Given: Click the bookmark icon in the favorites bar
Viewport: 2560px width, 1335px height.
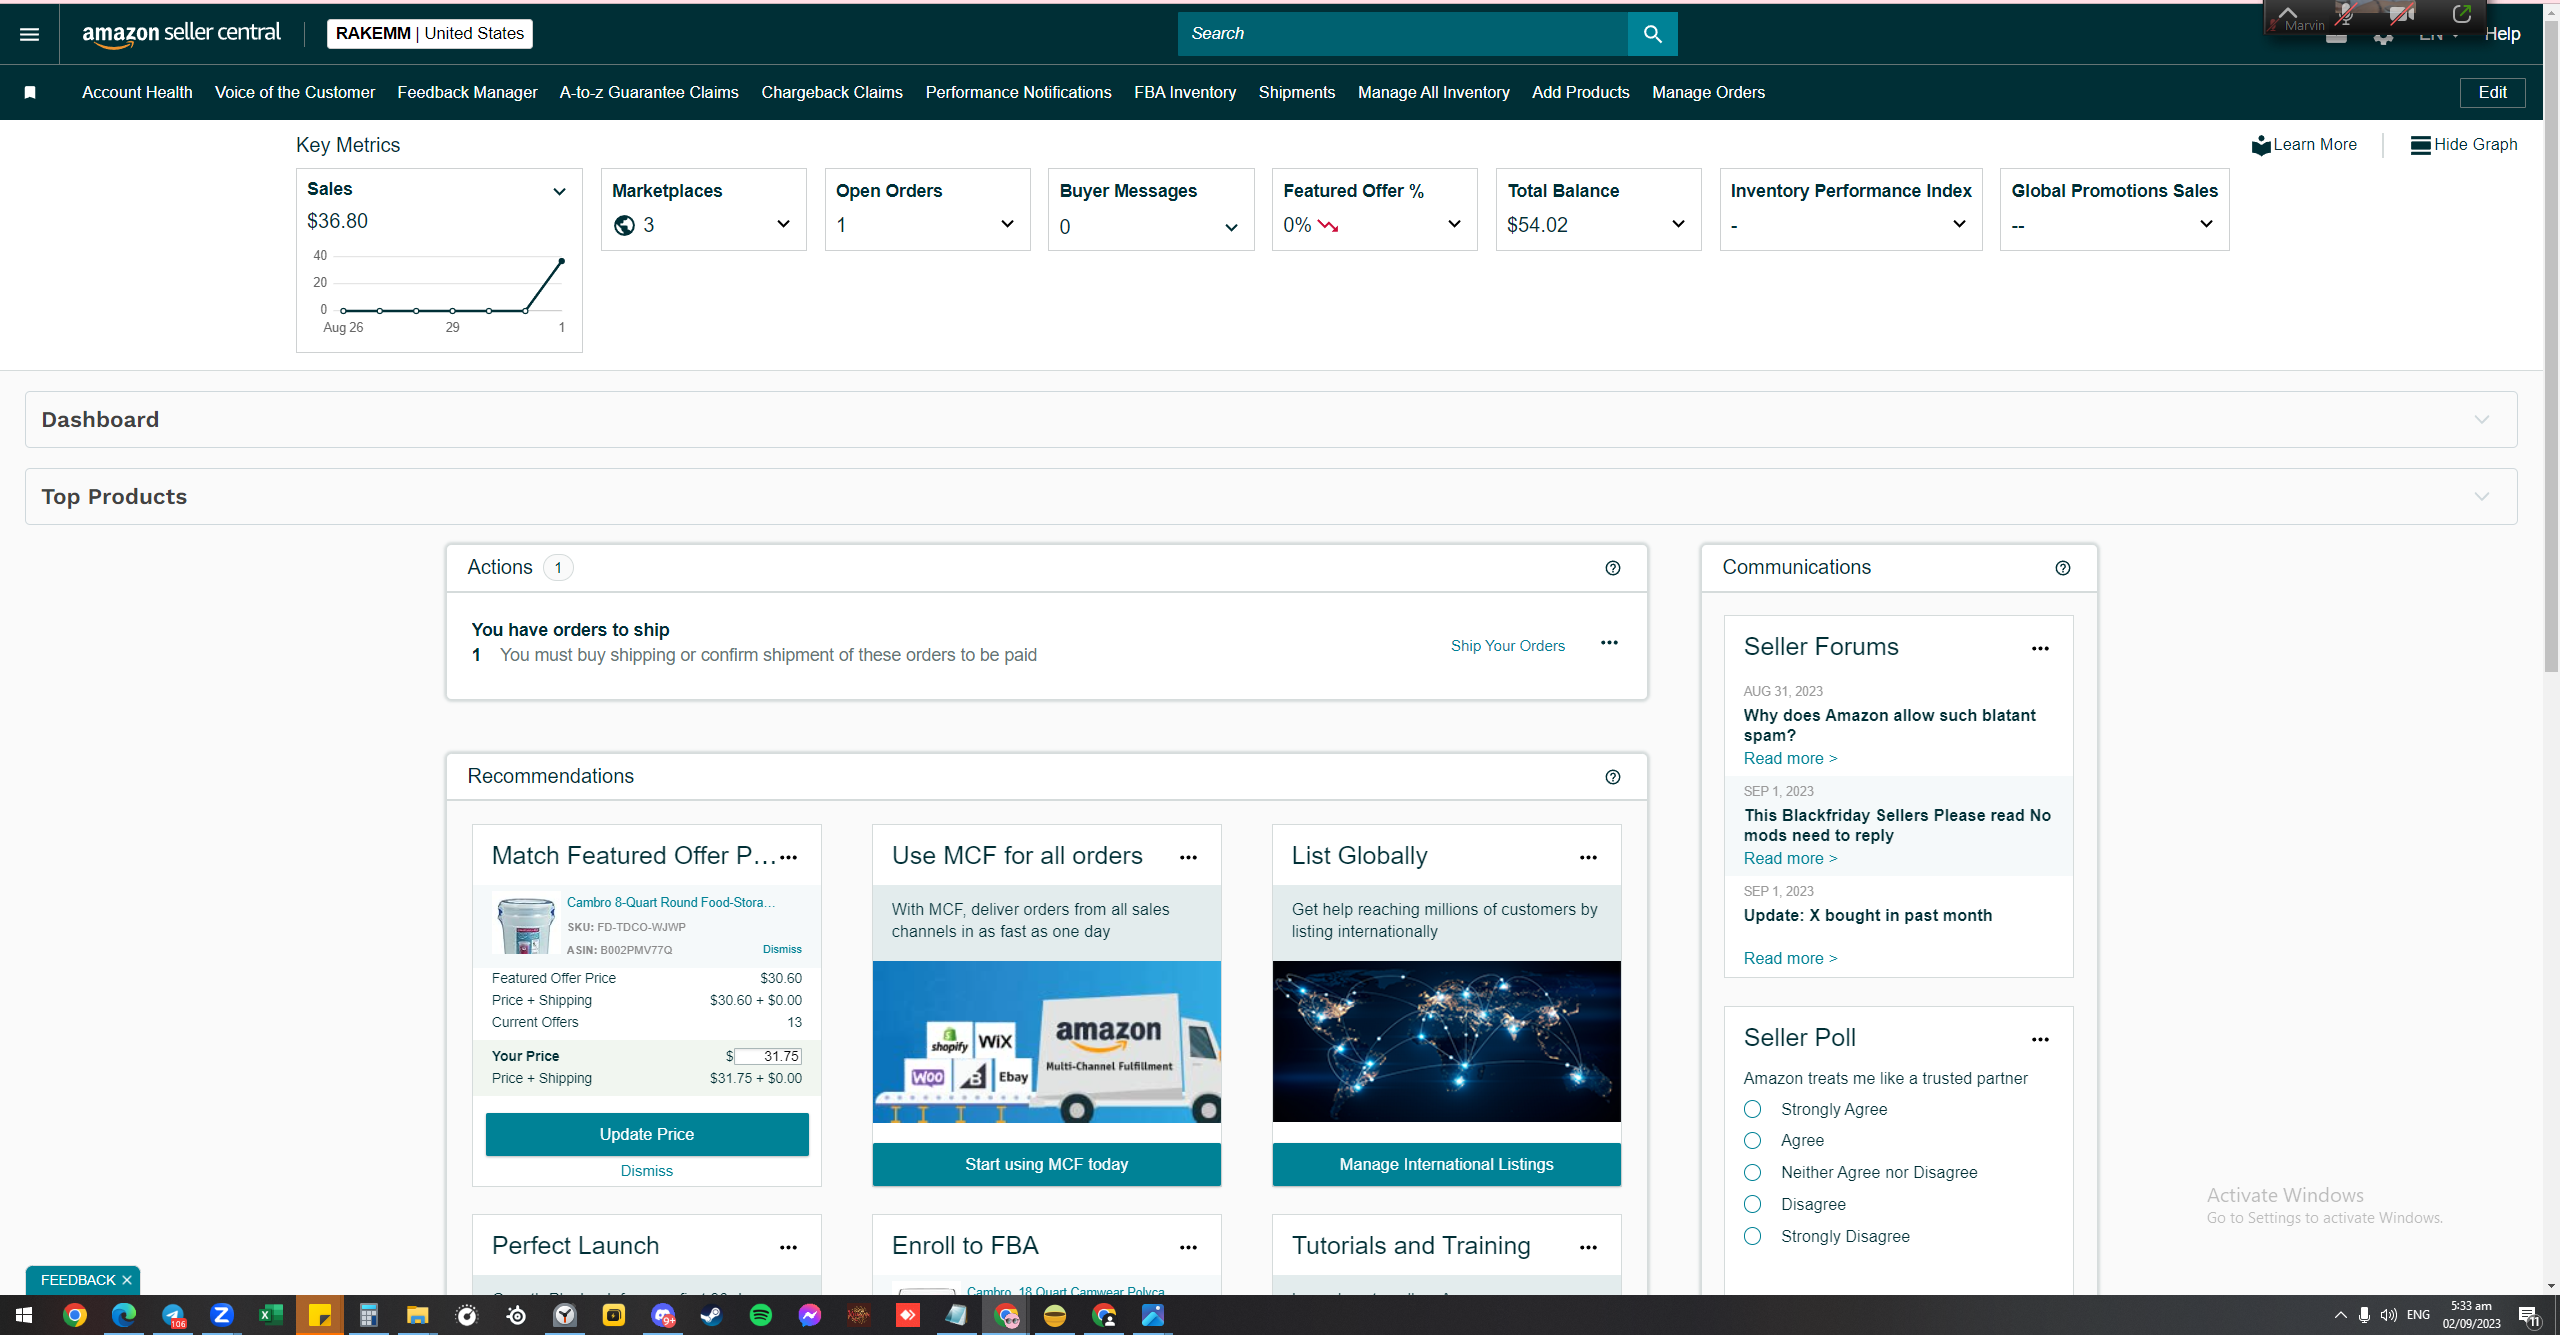Looking at the screenshot, I should [30, 92].
